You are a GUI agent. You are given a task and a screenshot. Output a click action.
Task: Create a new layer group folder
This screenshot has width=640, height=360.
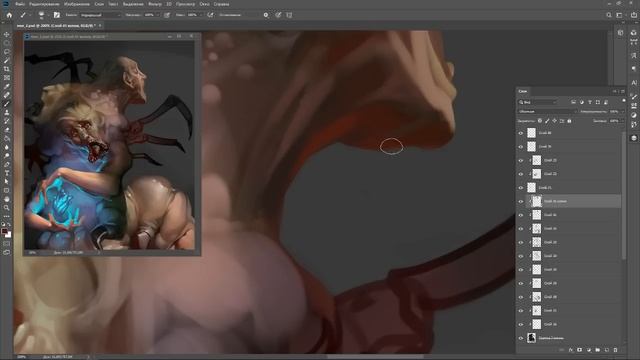[x=598, y=350]
